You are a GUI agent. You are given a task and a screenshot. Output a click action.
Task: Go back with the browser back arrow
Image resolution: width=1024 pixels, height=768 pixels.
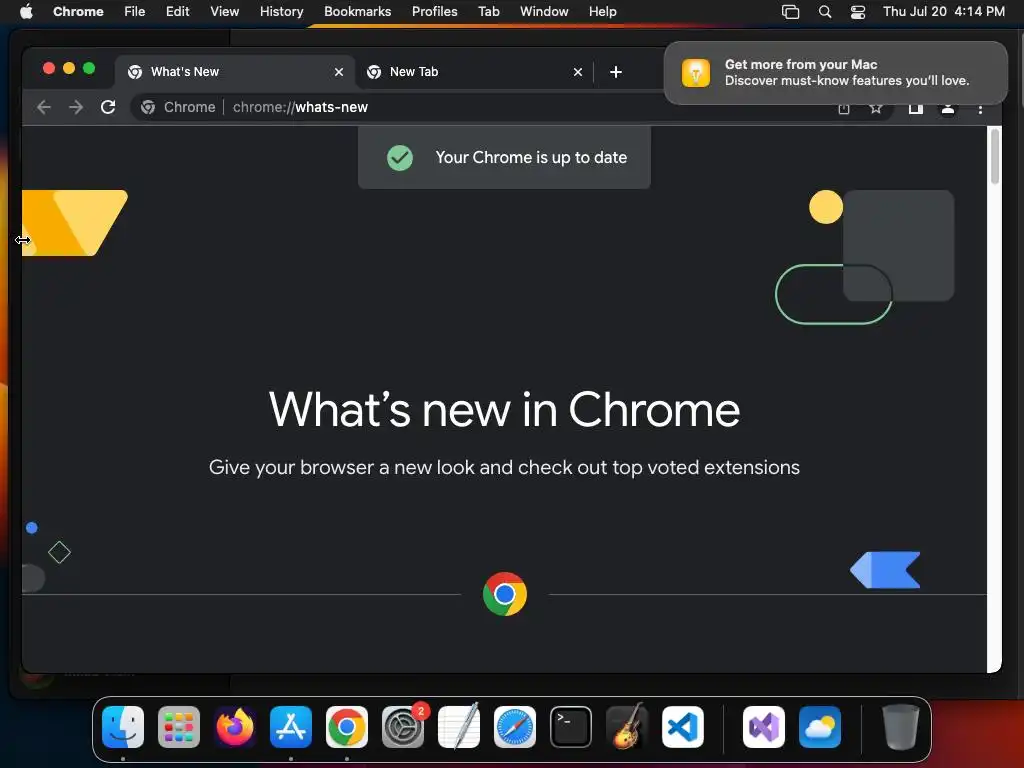(x=44, y=107)
